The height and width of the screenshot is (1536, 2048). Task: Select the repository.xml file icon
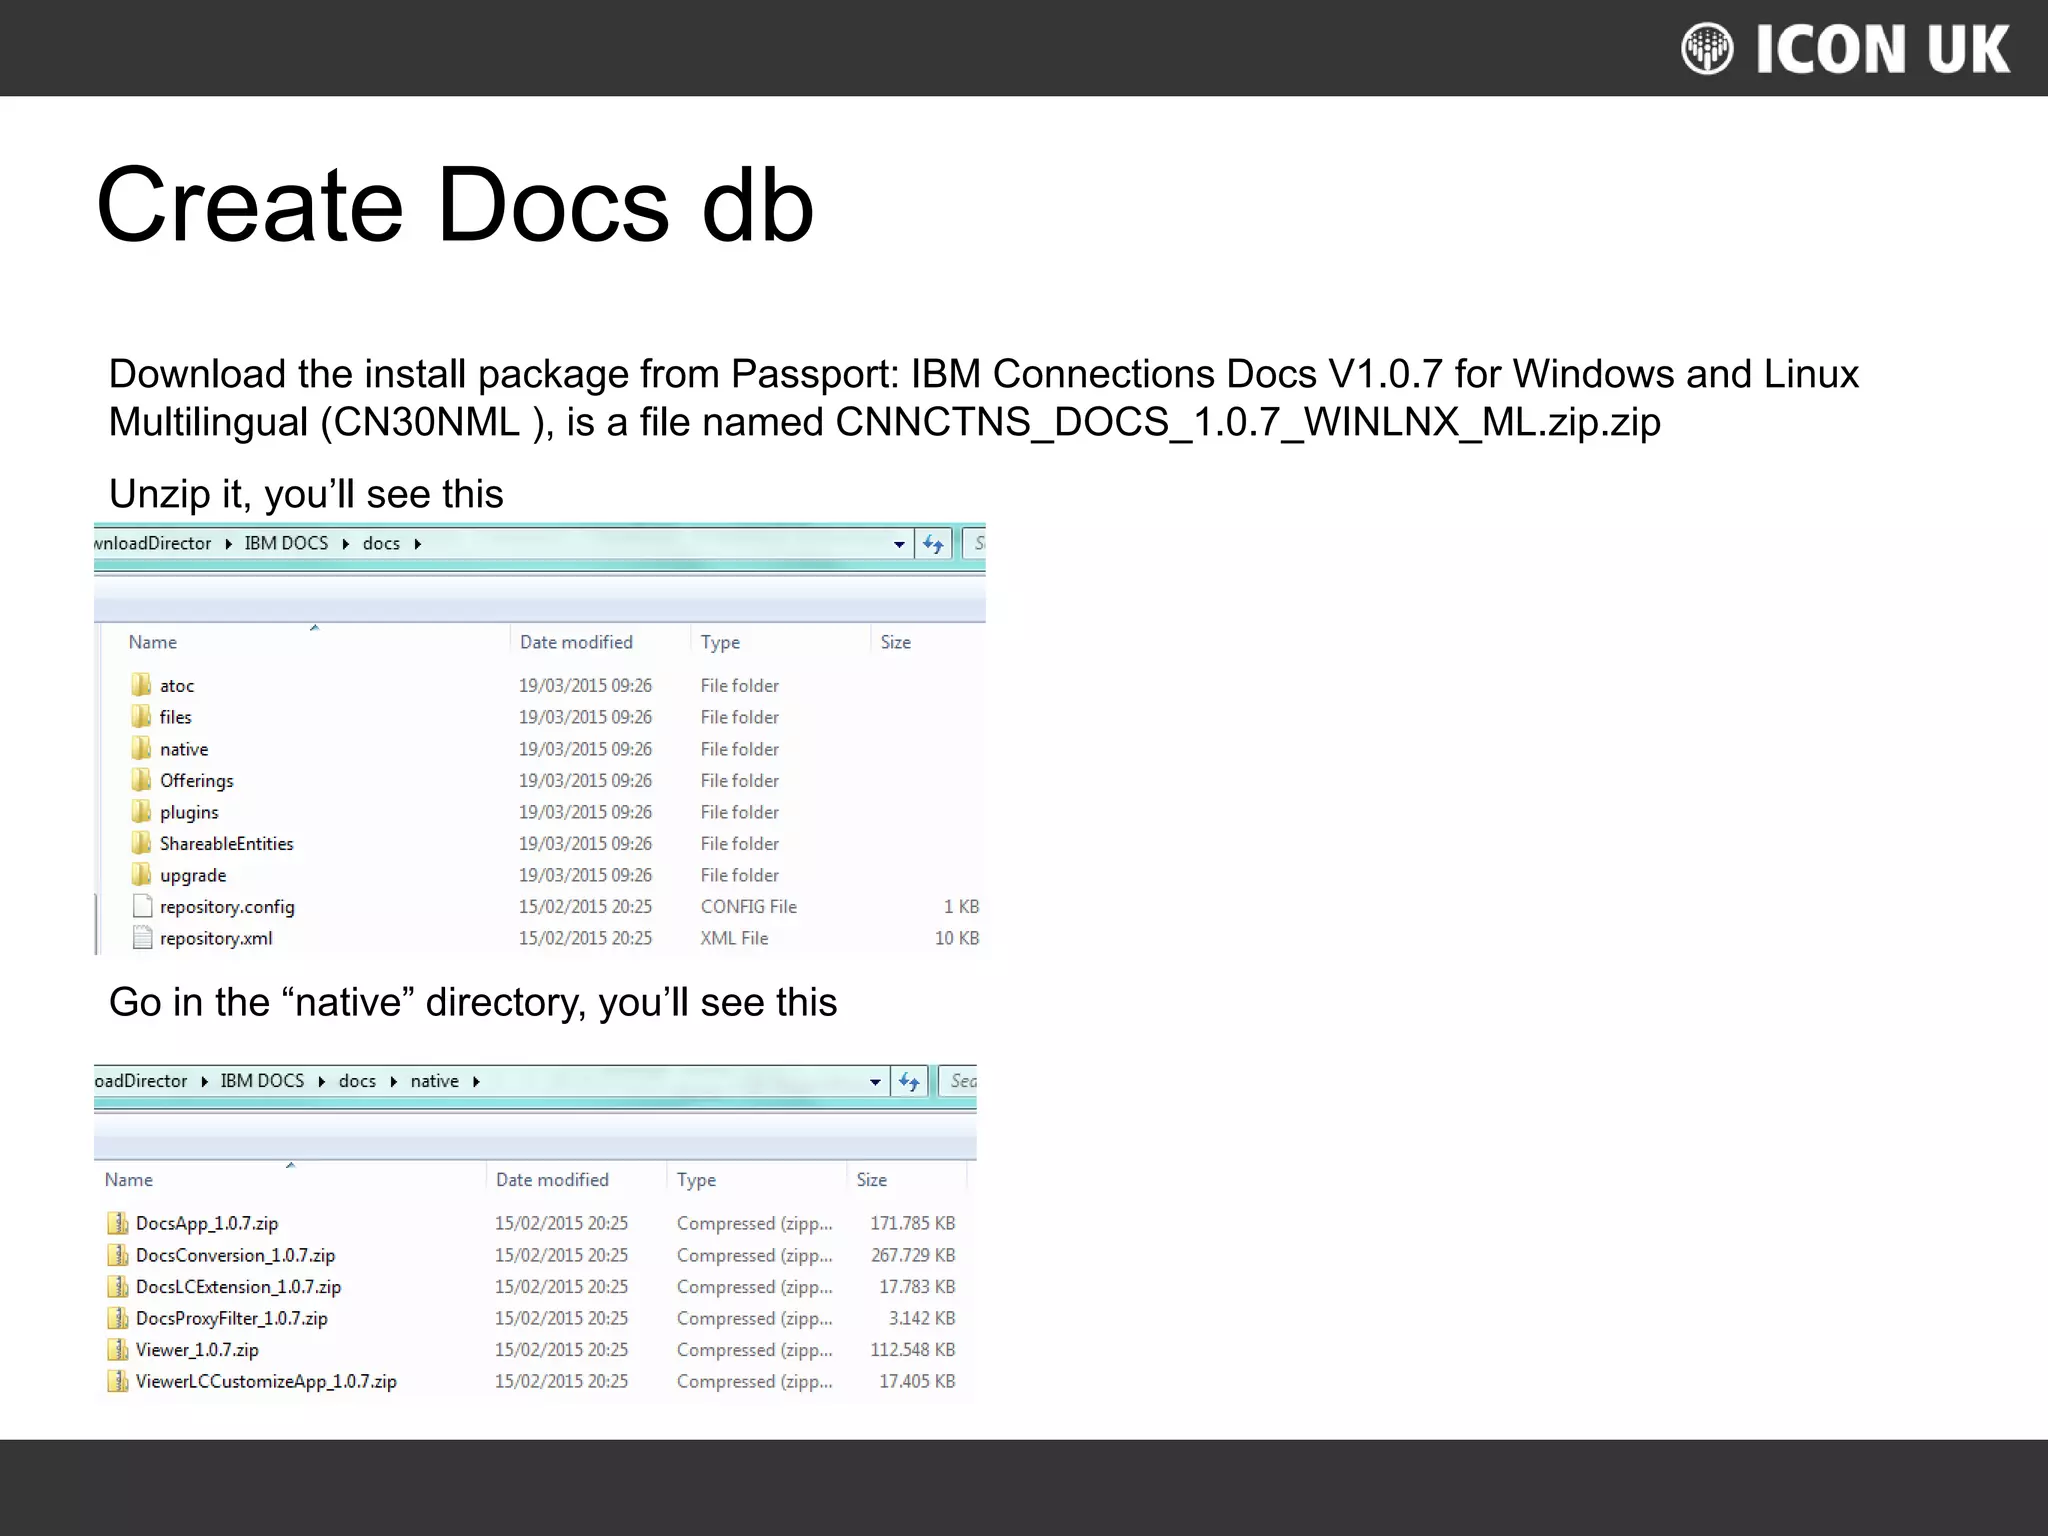[x=142, y=938]
